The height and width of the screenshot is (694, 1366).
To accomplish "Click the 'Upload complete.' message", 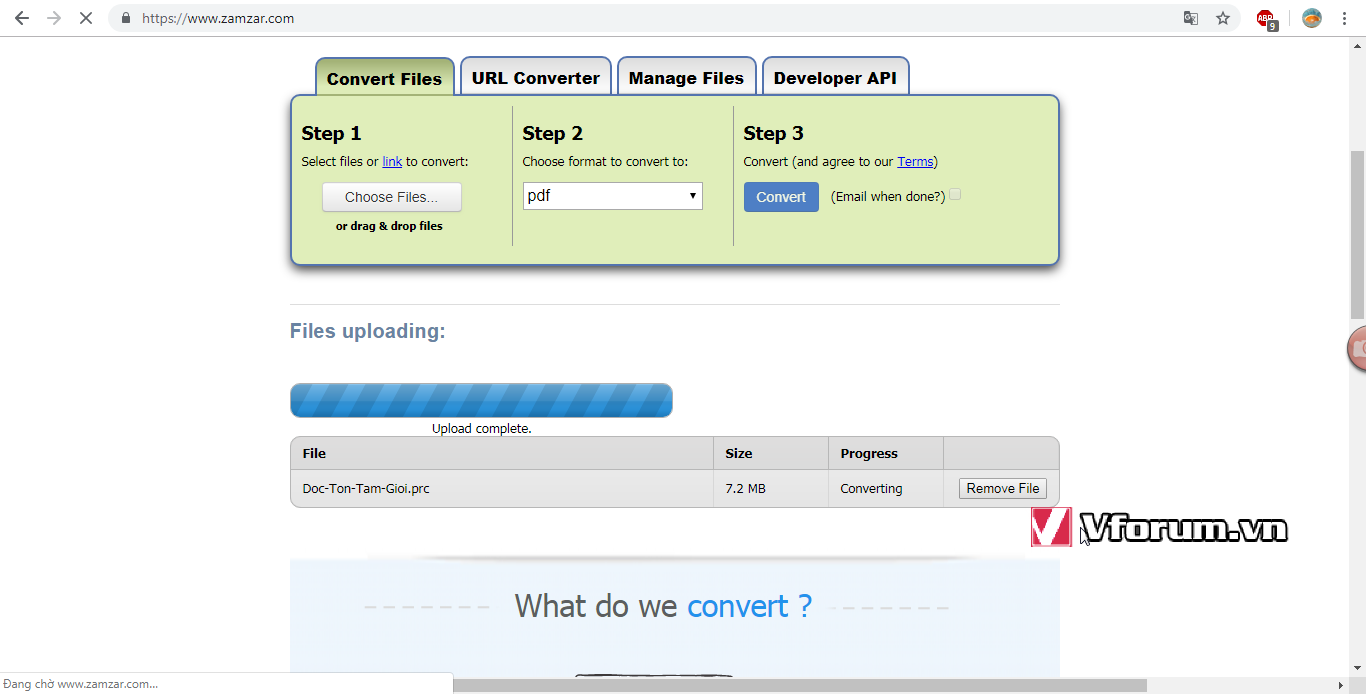I will click(x=481, y=428).
